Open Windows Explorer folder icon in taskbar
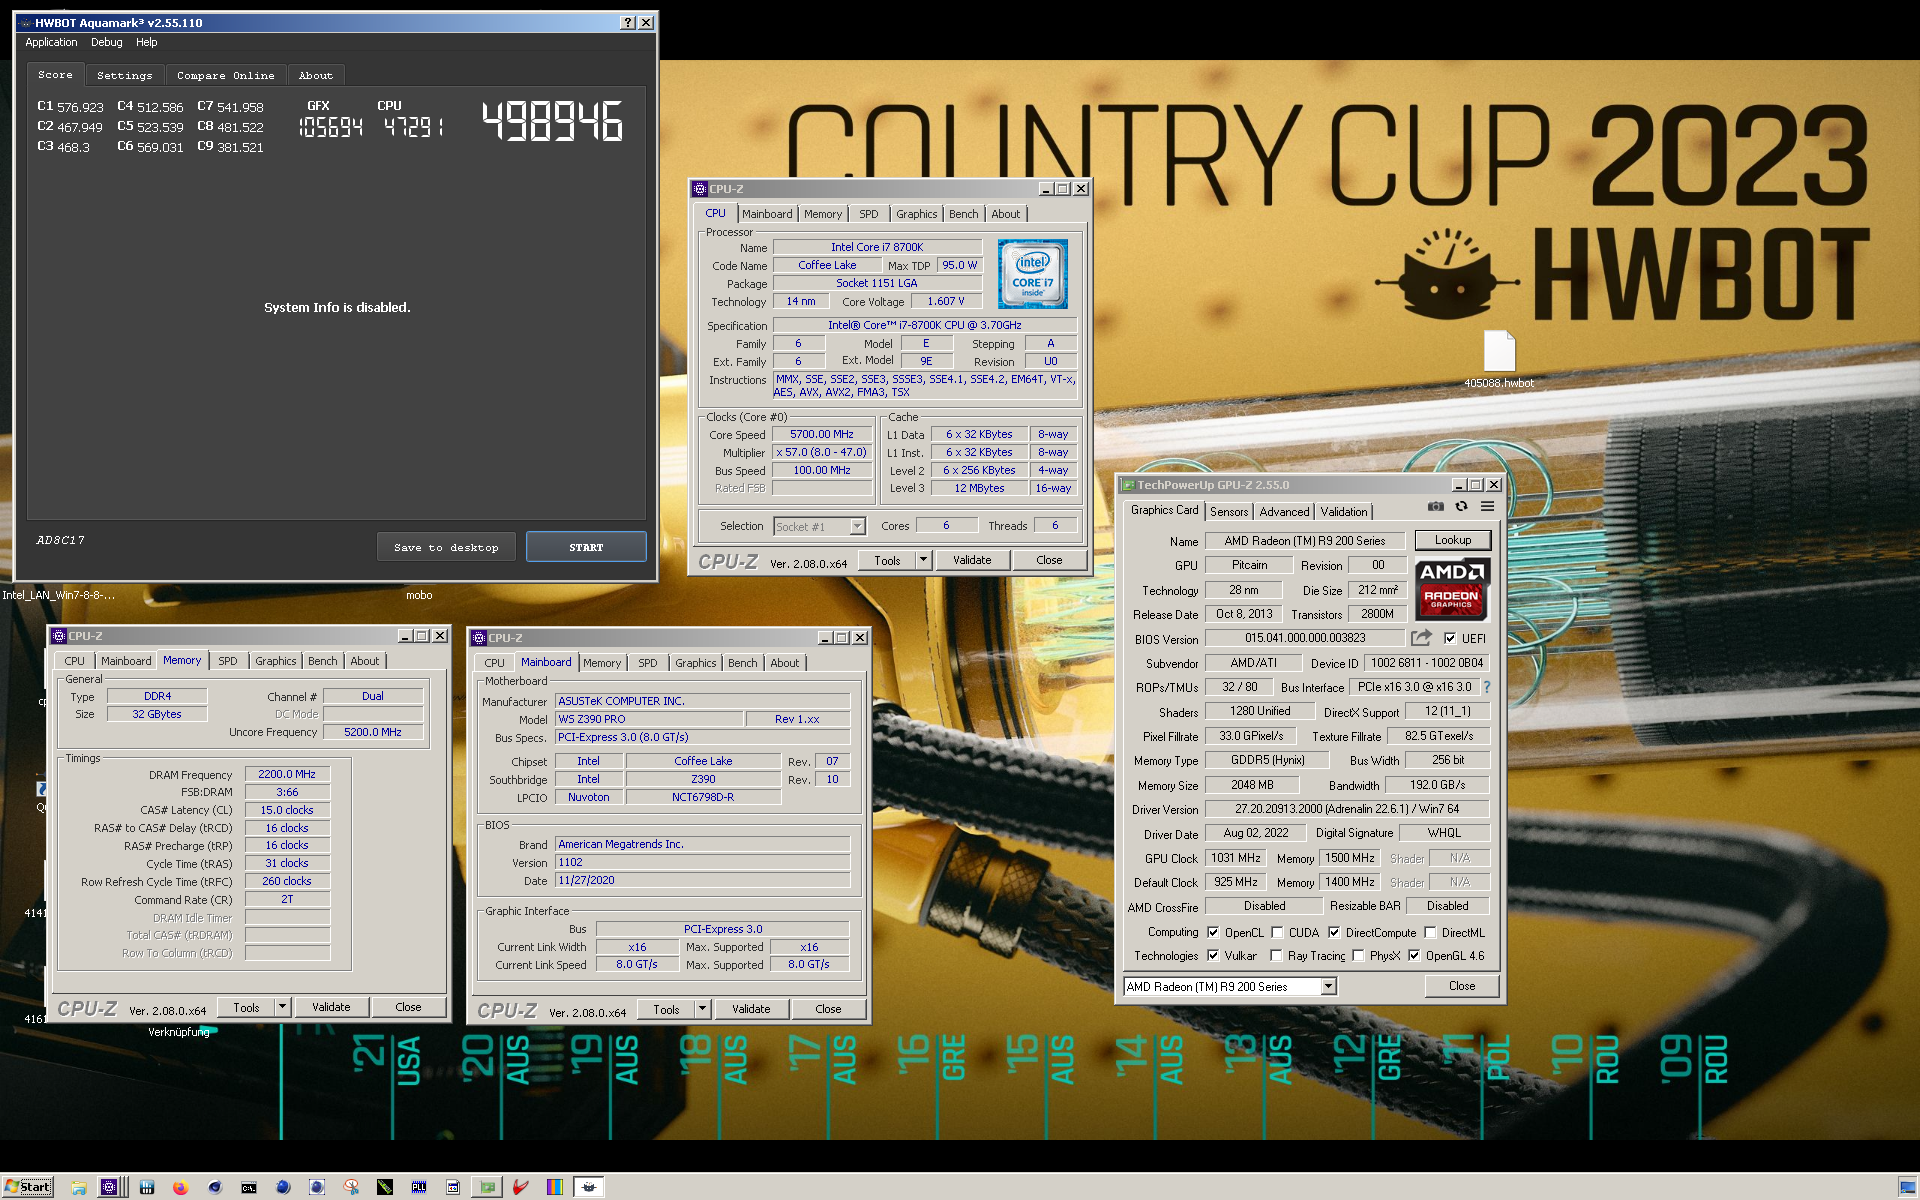Image resolution: width=1920 pixels, height=1200 pixels. pyautogui.click(x=79, y=1187)
